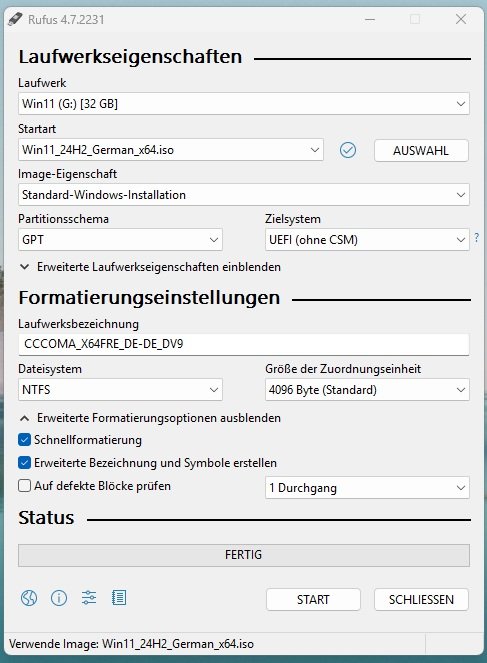Toggle the Schnellformatierung checkbox

[x=25, y=440]
